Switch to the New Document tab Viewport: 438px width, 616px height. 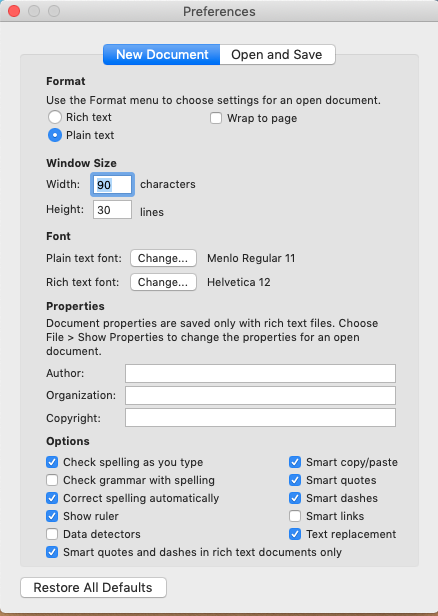(x=161, y=55)
